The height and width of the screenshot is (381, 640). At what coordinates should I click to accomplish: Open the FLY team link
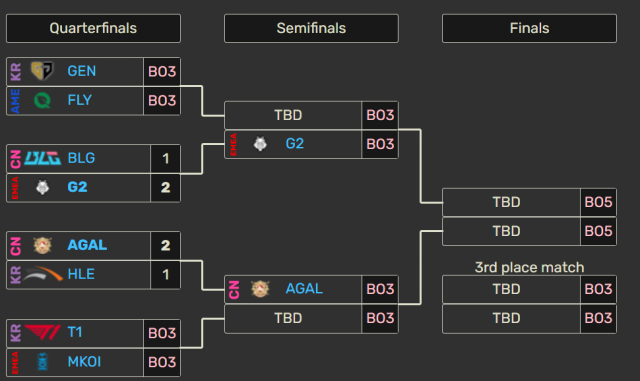pyautogui.click(x=80, y=100)
